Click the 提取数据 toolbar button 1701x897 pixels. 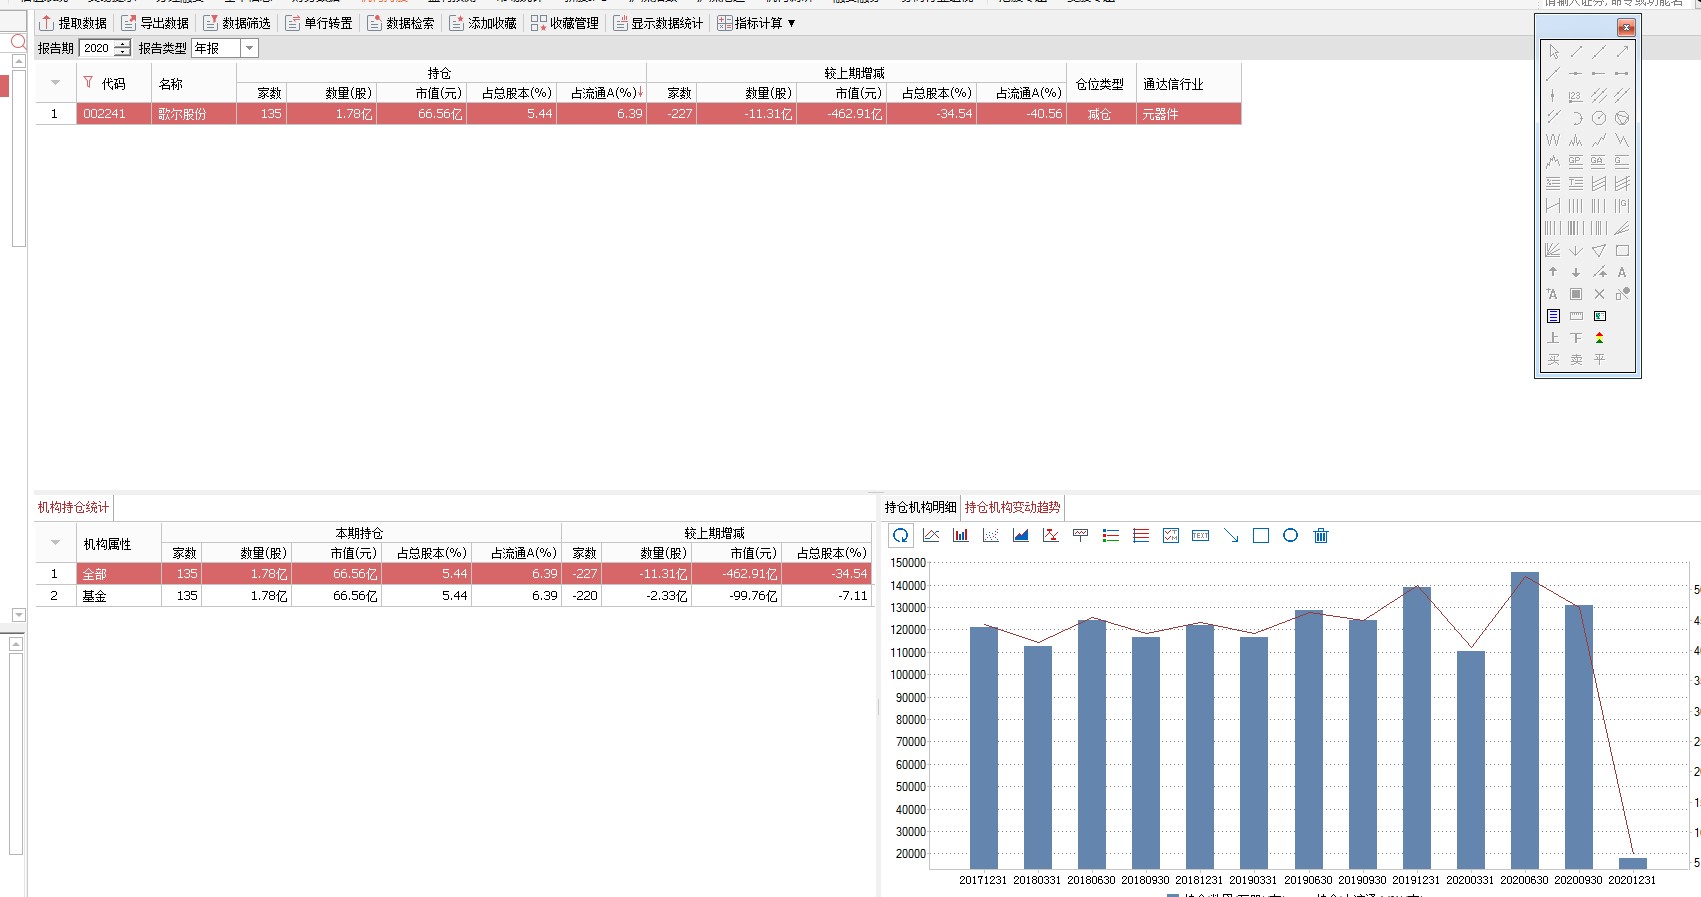[x=73, y=23]
